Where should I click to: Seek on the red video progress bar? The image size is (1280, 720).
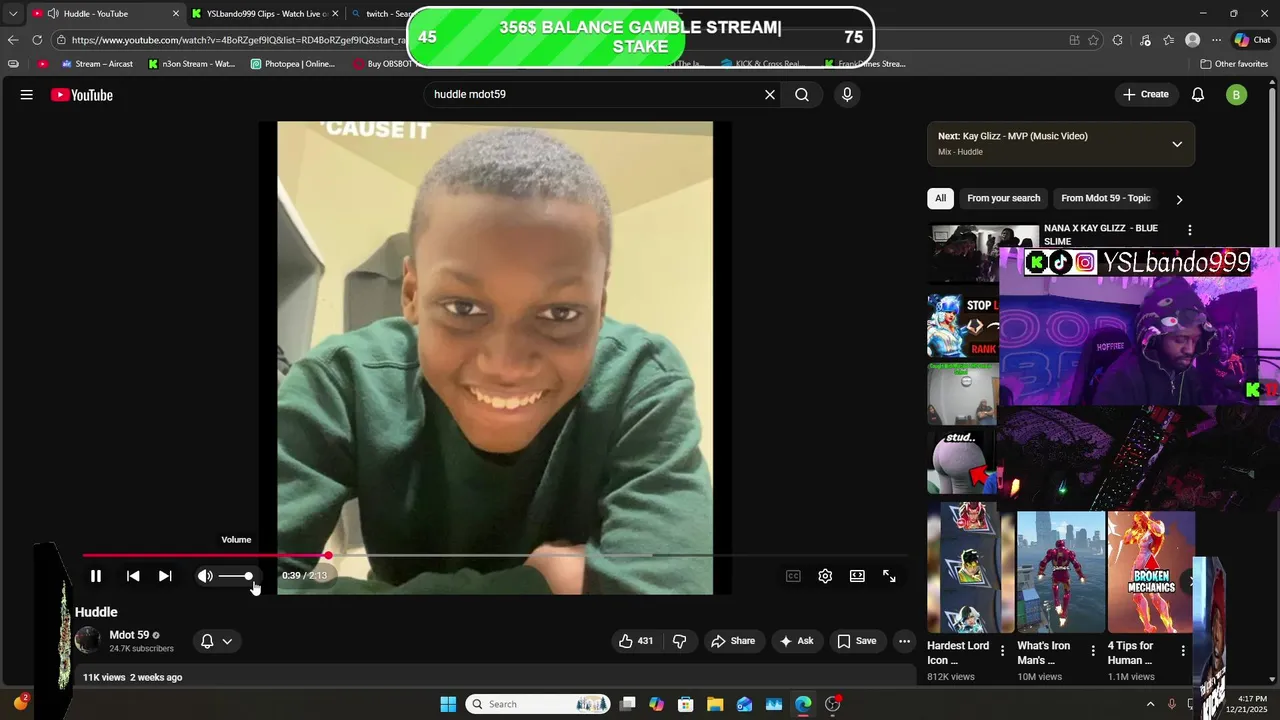point(495,555)
